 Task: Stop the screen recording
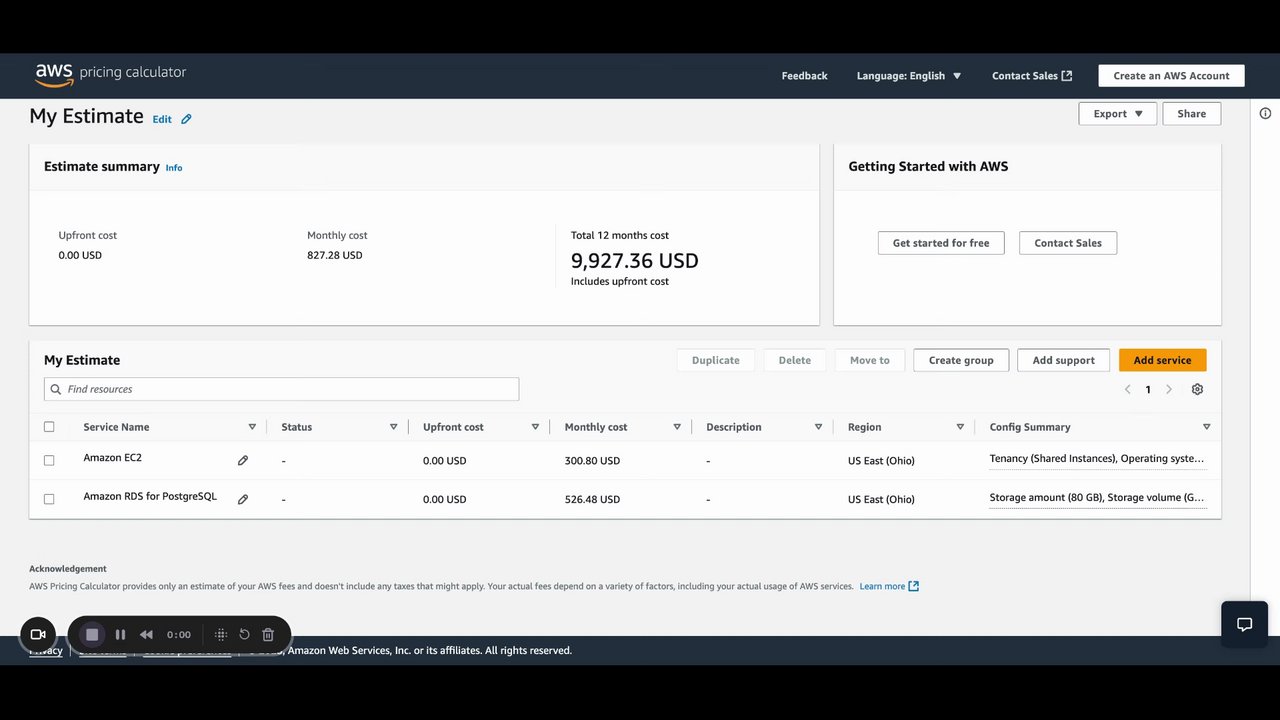click(92, 634)
